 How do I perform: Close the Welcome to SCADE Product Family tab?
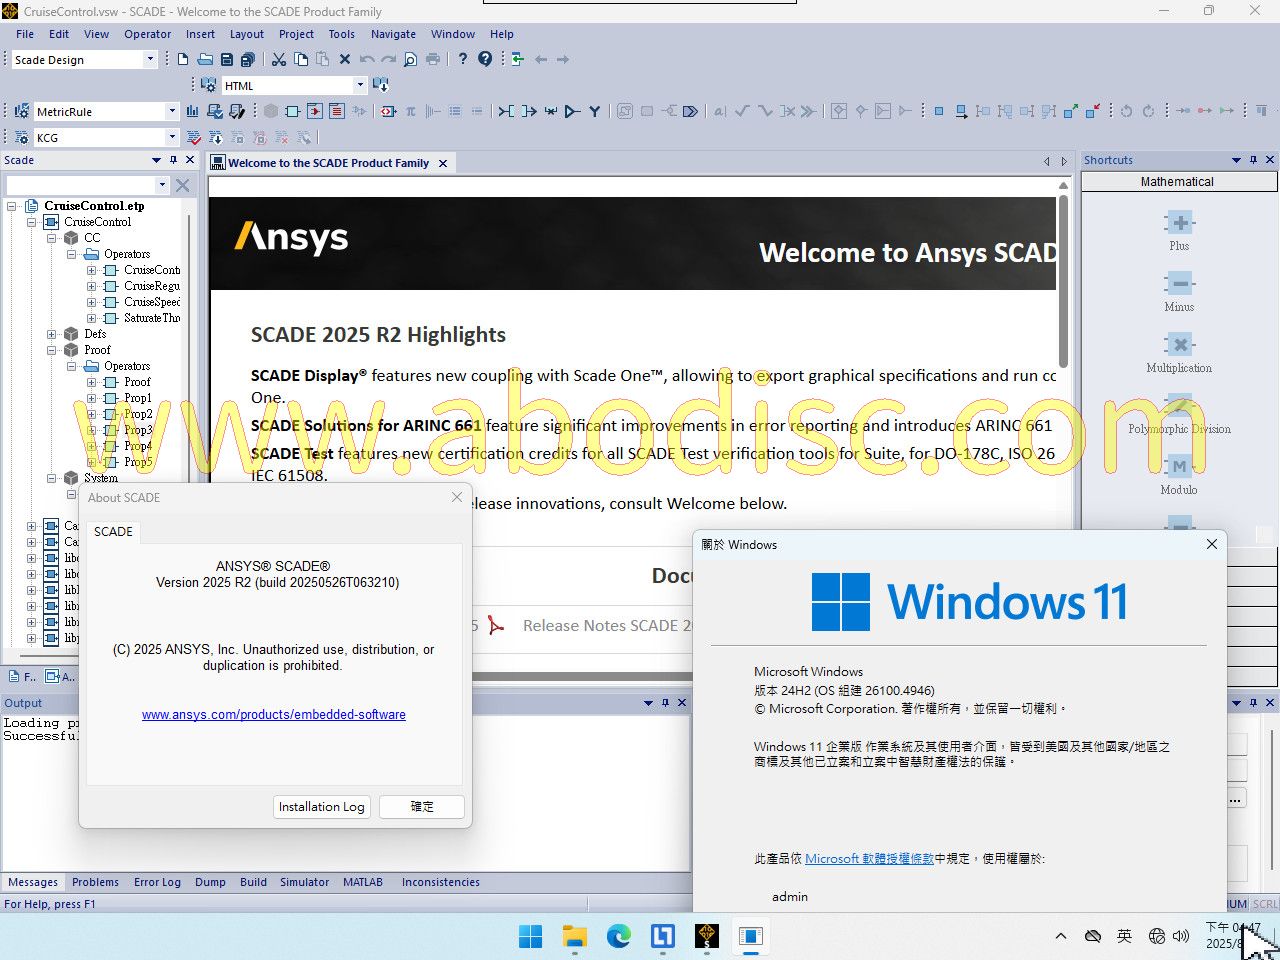(x=443, y=163)
